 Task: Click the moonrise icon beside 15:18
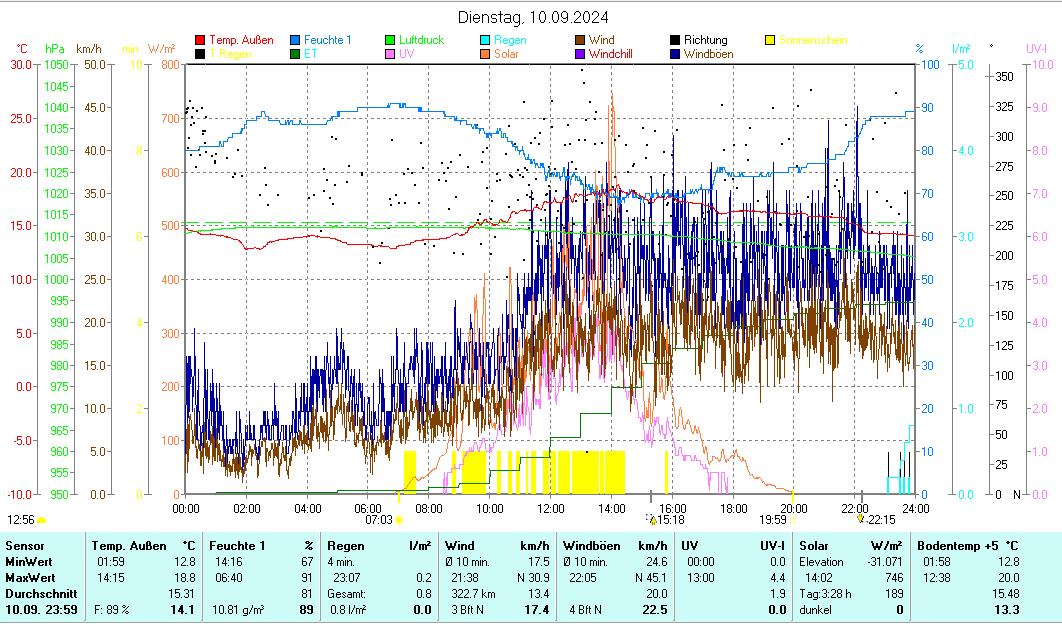(x=652, y=519)
